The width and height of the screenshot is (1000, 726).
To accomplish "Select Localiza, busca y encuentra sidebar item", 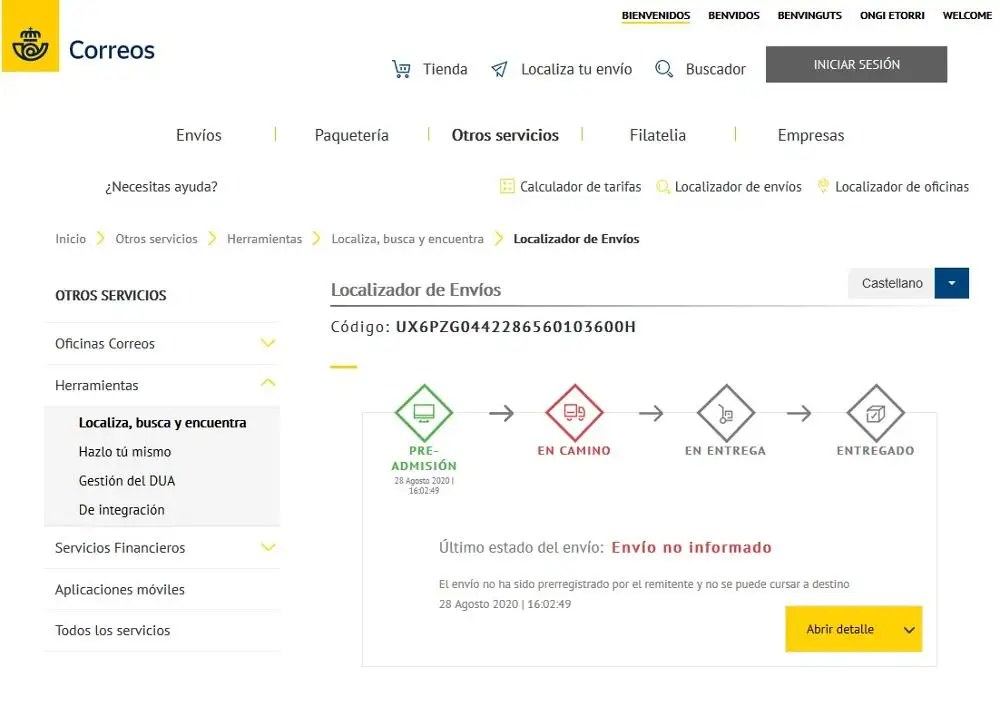I will point(163,422).
